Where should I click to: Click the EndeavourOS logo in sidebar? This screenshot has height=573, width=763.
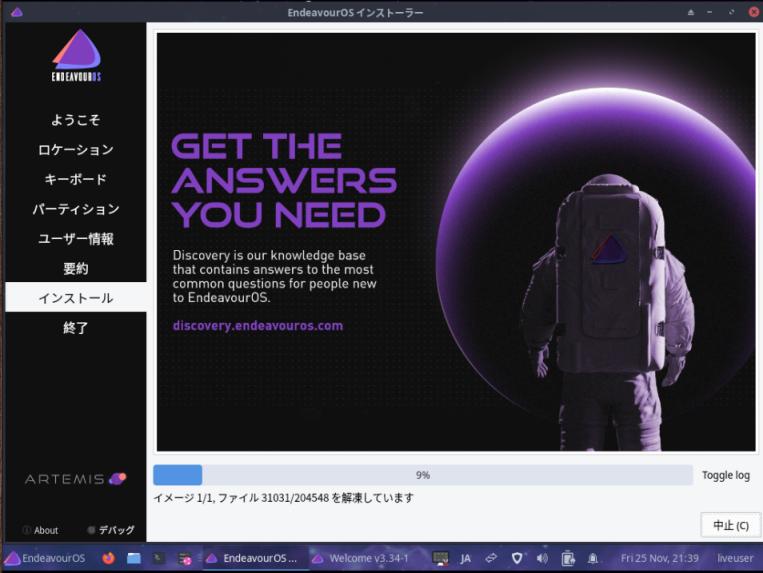click(76, 55)
